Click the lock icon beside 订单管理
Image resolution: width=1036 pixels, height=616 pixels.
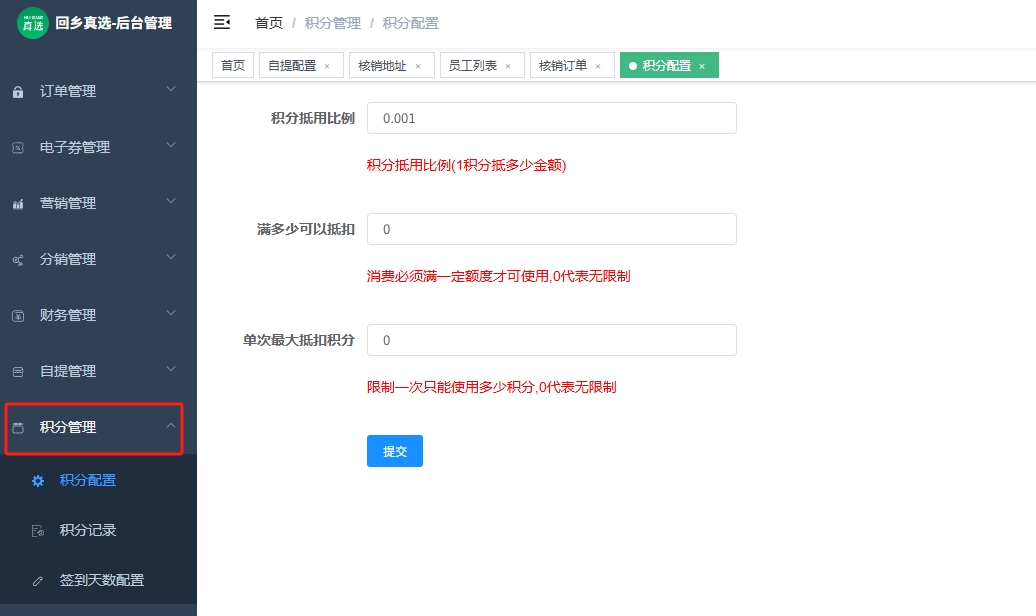point(17,91)
